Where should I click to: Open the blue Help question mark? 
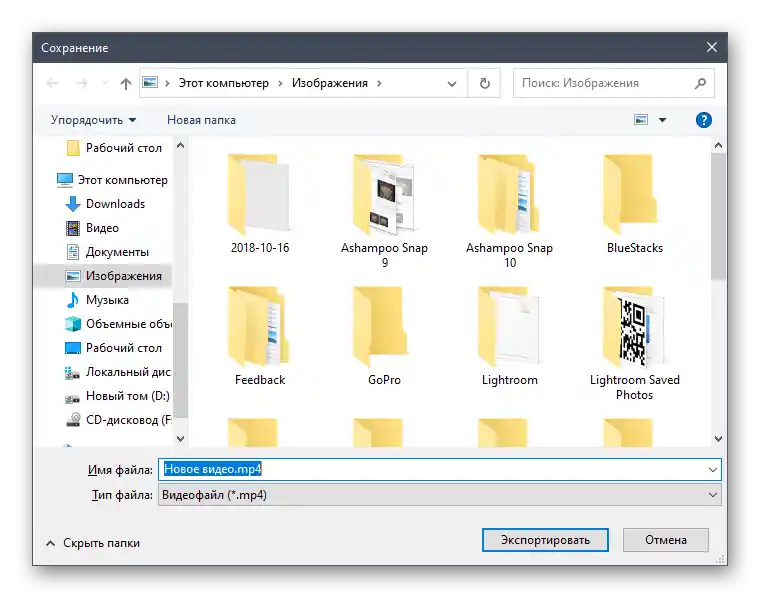703,120
